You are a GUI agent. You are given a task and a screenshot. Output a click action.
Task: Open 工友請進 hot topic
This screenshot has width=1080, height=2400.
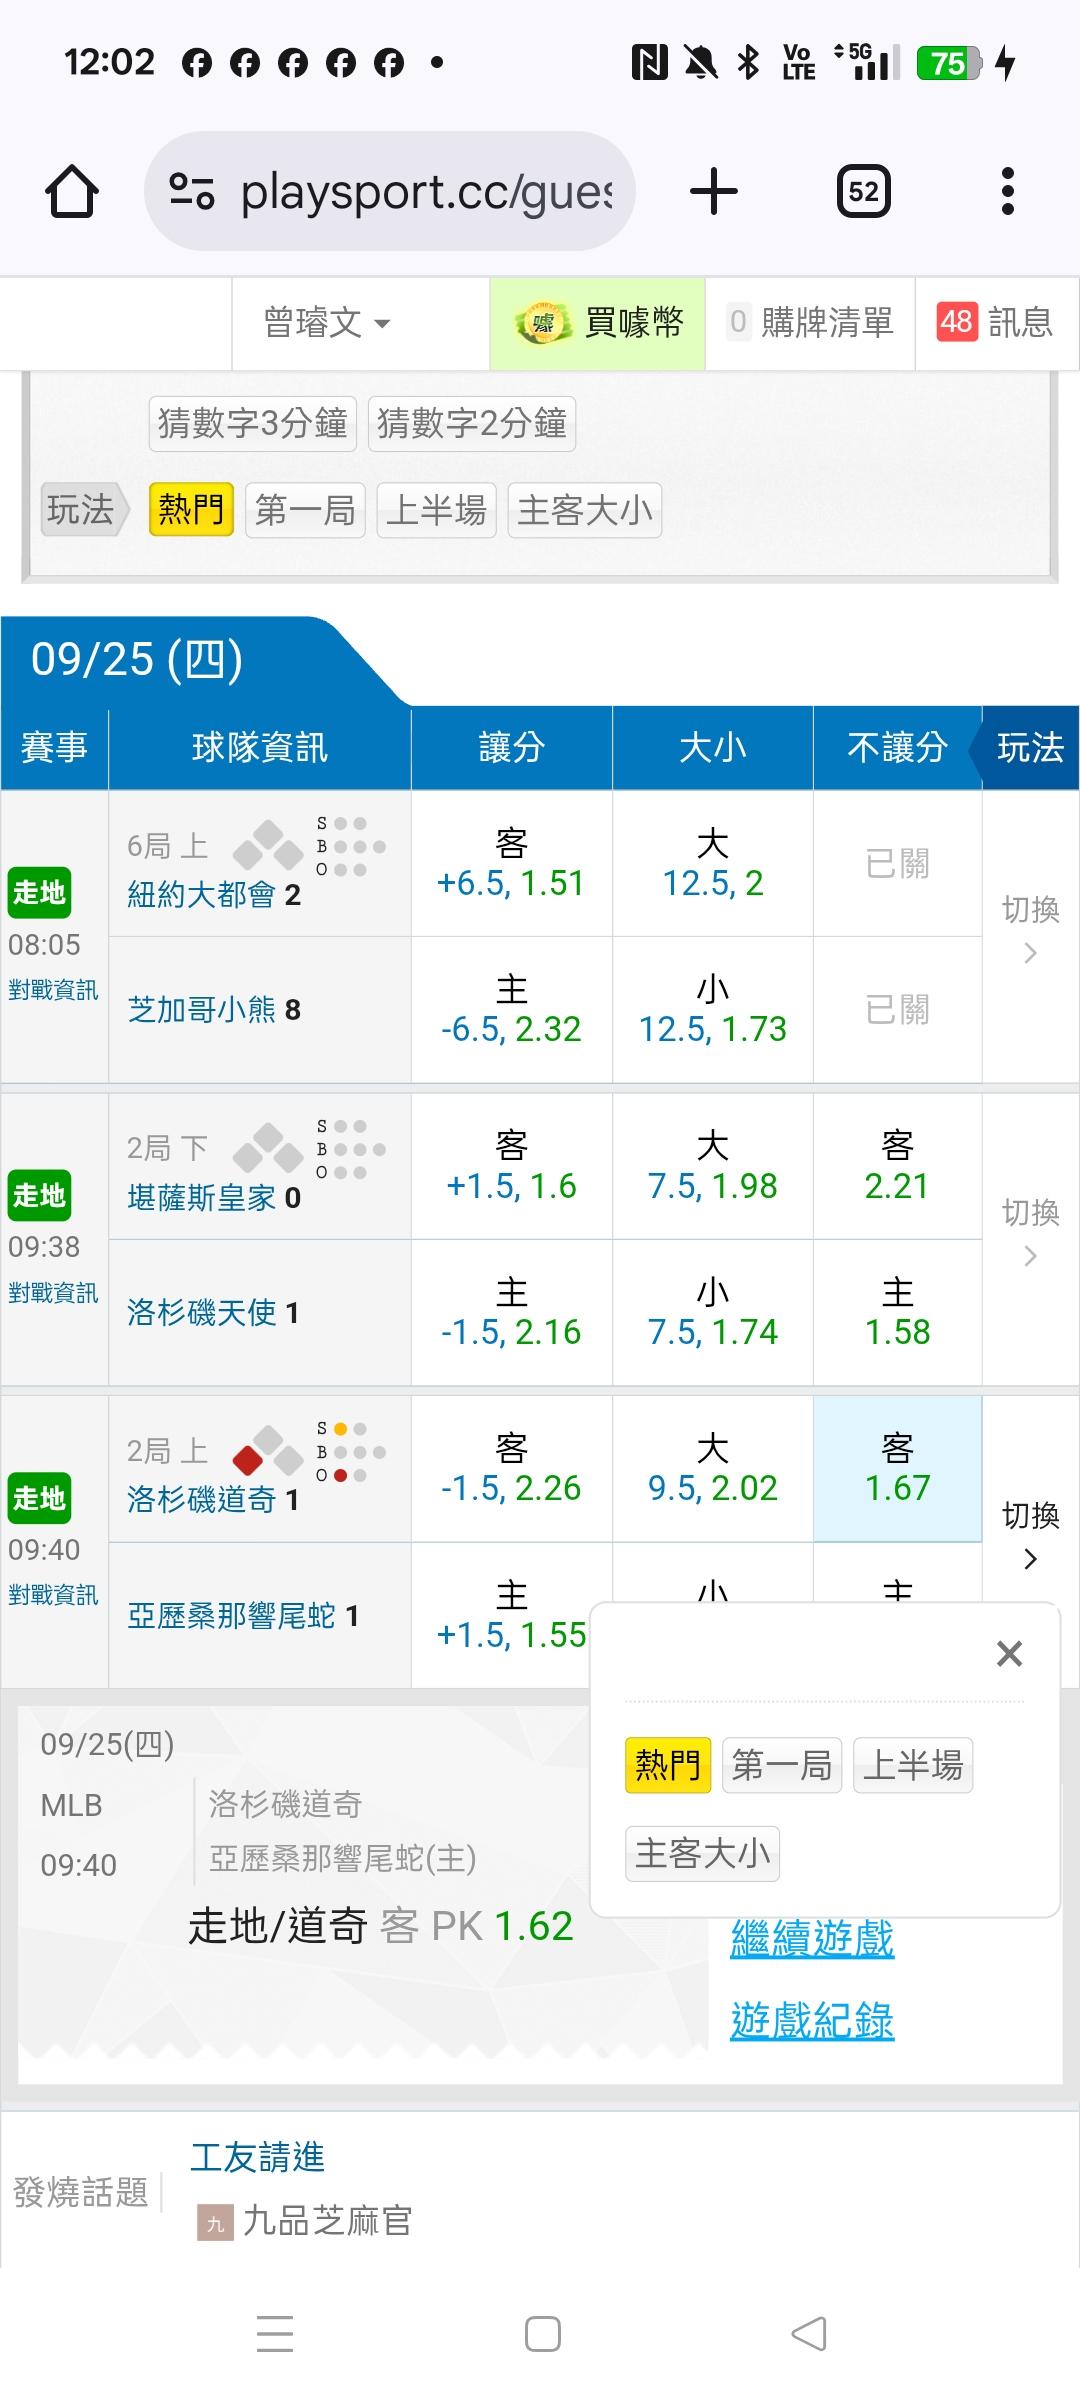(x=258, y=2157)
